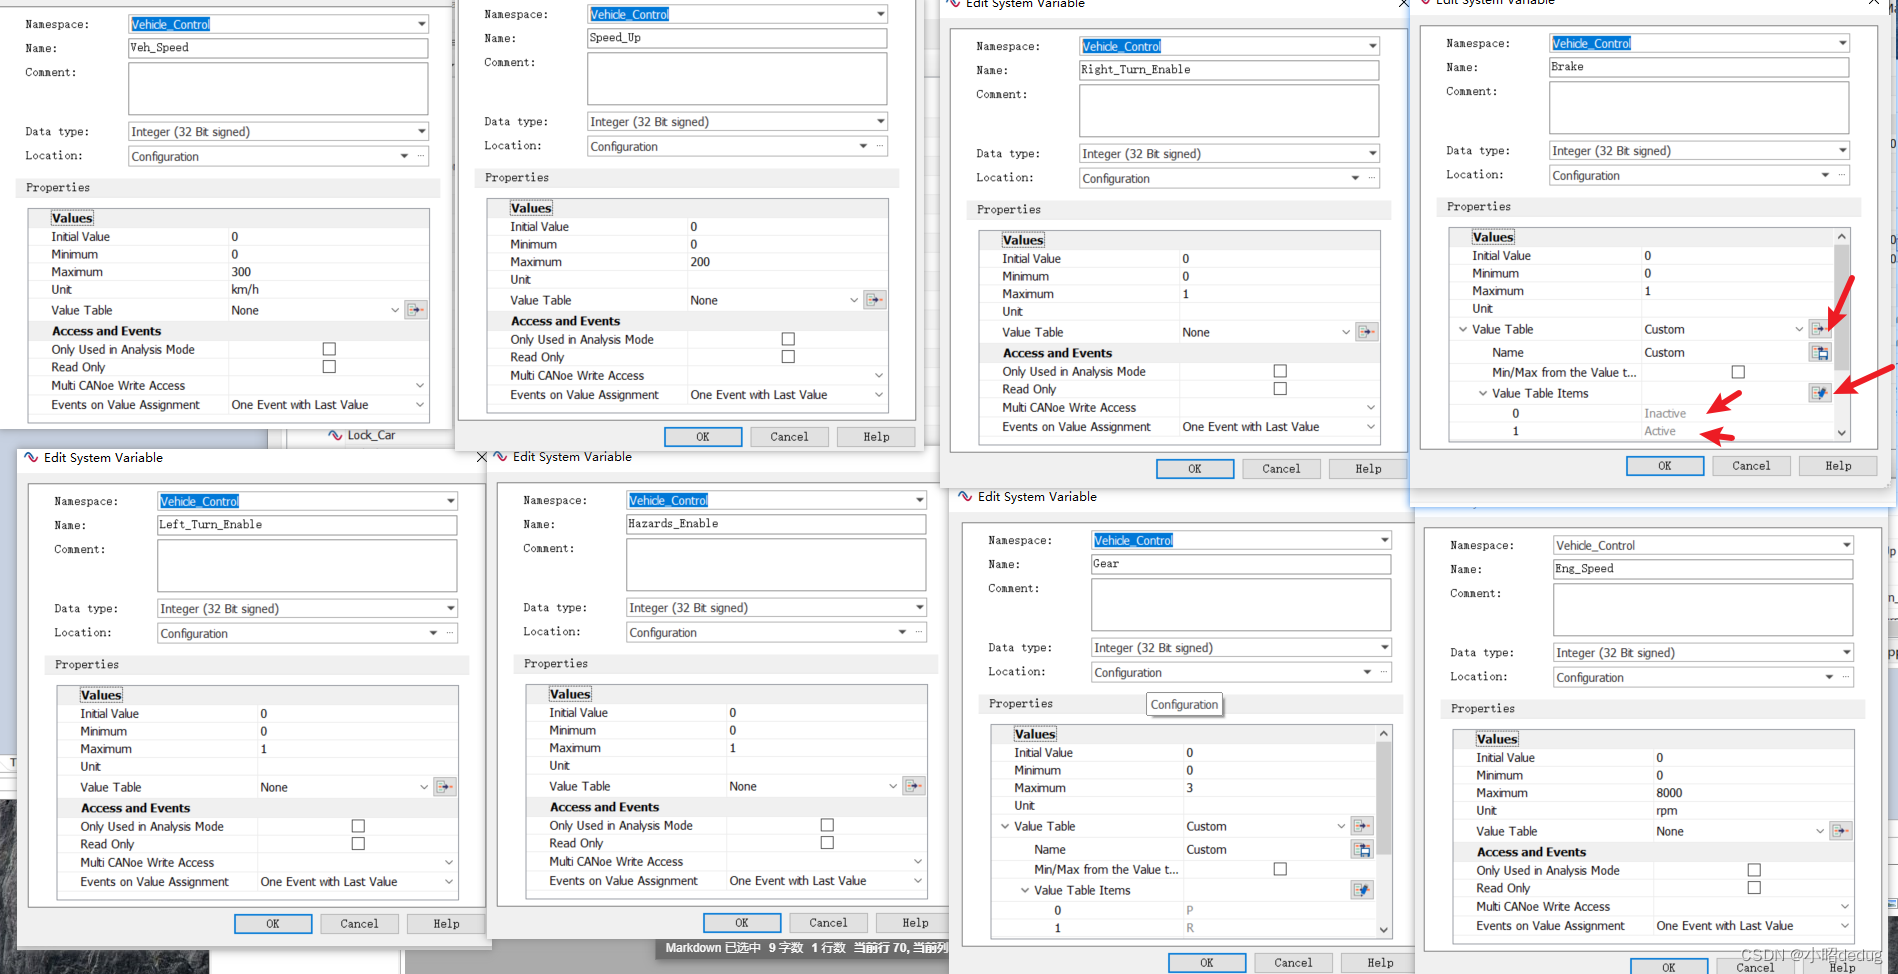Screen dimensions: 1898x974
Task: Click Name field containing Eng_Speed
Action: coord(1703,569)
